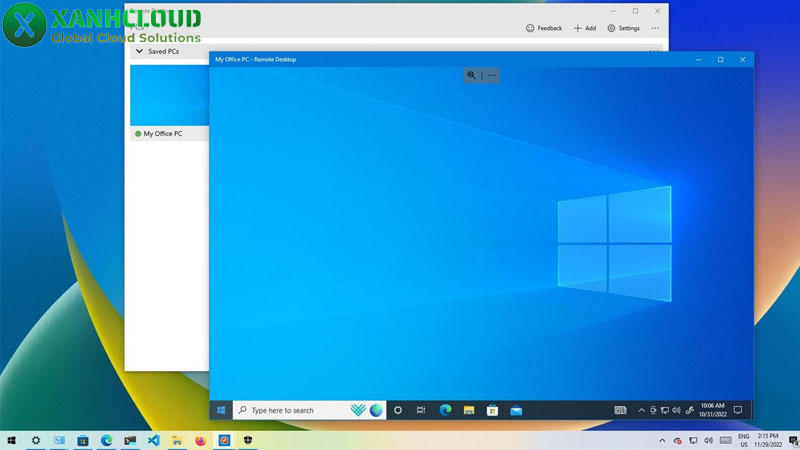Screen dimensions: 800x450
Task: Maximize the My Office PC session window
Action: (720, 60)
